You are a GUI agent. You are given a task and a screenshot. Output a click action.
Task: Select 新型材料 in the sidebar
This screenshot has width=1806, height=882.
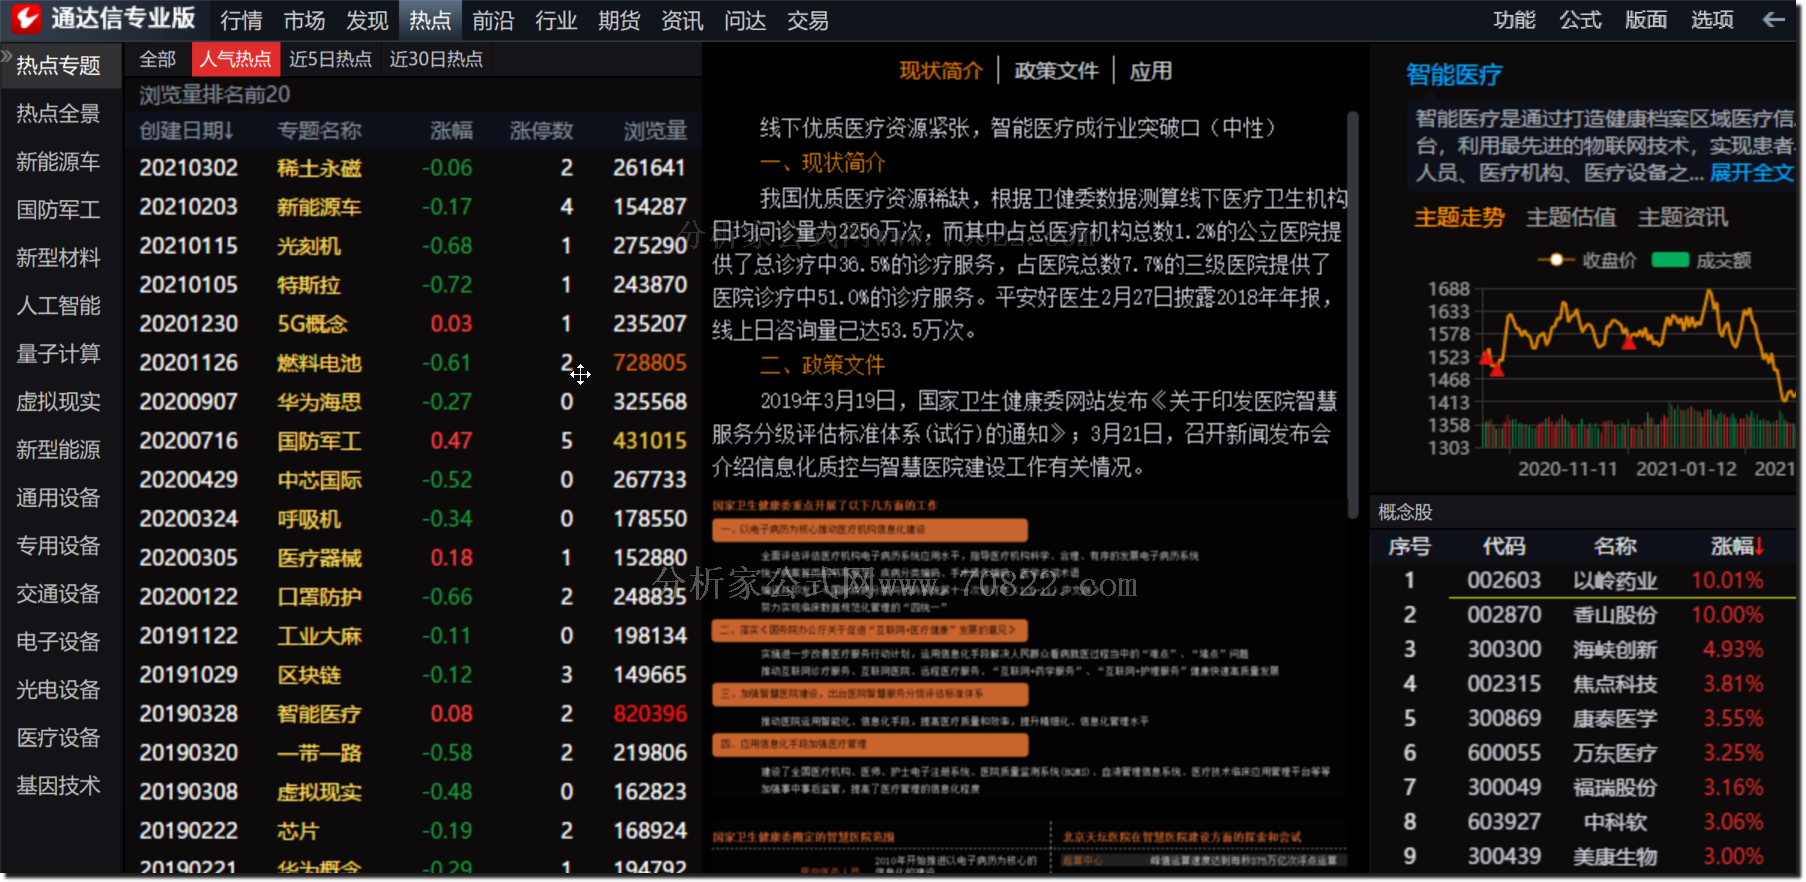point(58,258)
